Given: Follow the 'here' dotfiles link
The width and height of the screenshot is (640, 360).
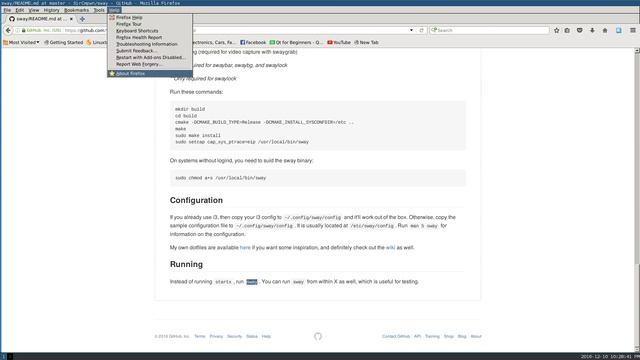Looking at the screenshot, I should [245, 247].
